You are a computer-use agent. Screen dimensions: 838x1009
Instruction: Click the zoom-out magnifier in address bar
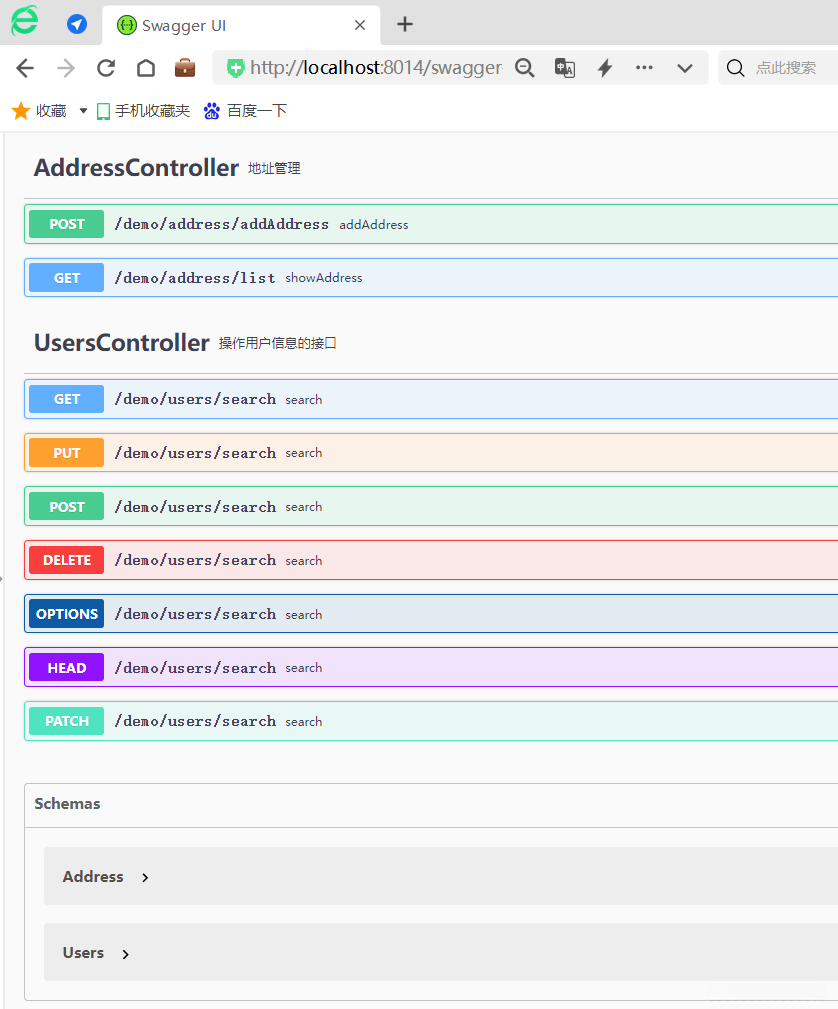[x=525, y=68]
